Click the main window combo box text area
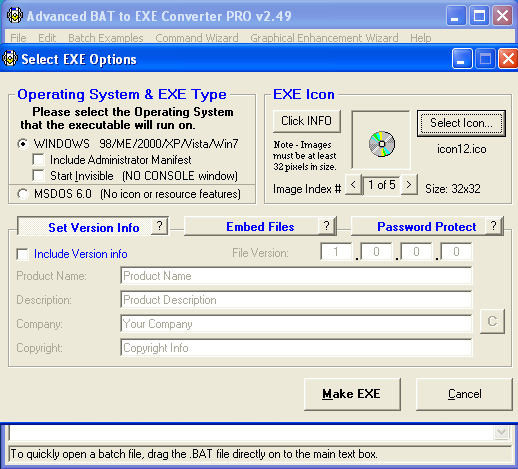518x469 pixels. click(251, 432)
